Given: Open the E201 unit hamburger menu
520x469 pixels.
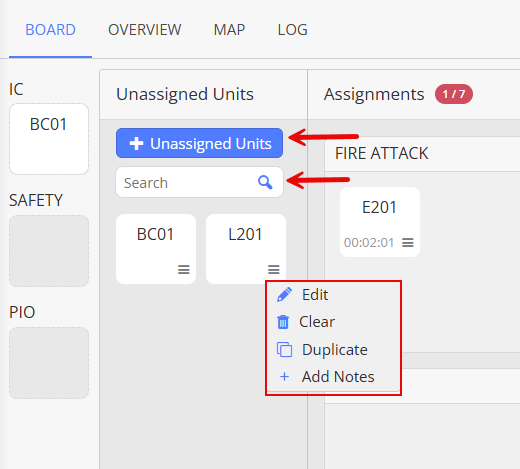Looking at the screenshot, I should click(x=408, y=242).
